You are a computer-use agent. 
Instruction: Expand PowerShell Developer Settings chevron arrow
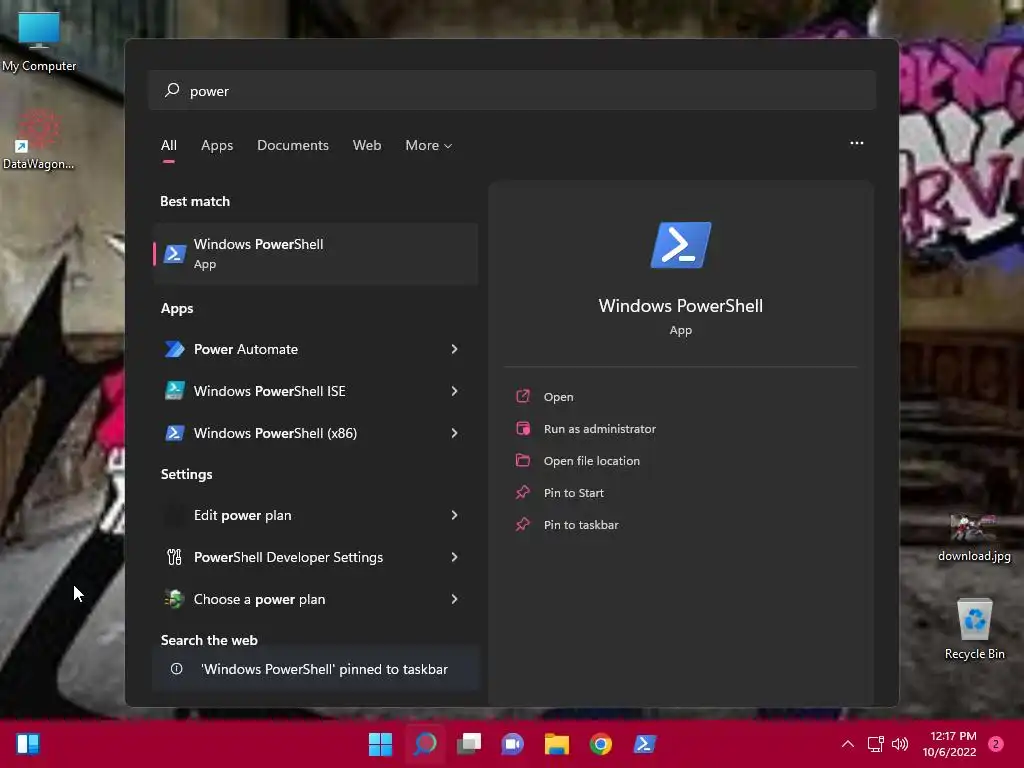coord(455,557)
